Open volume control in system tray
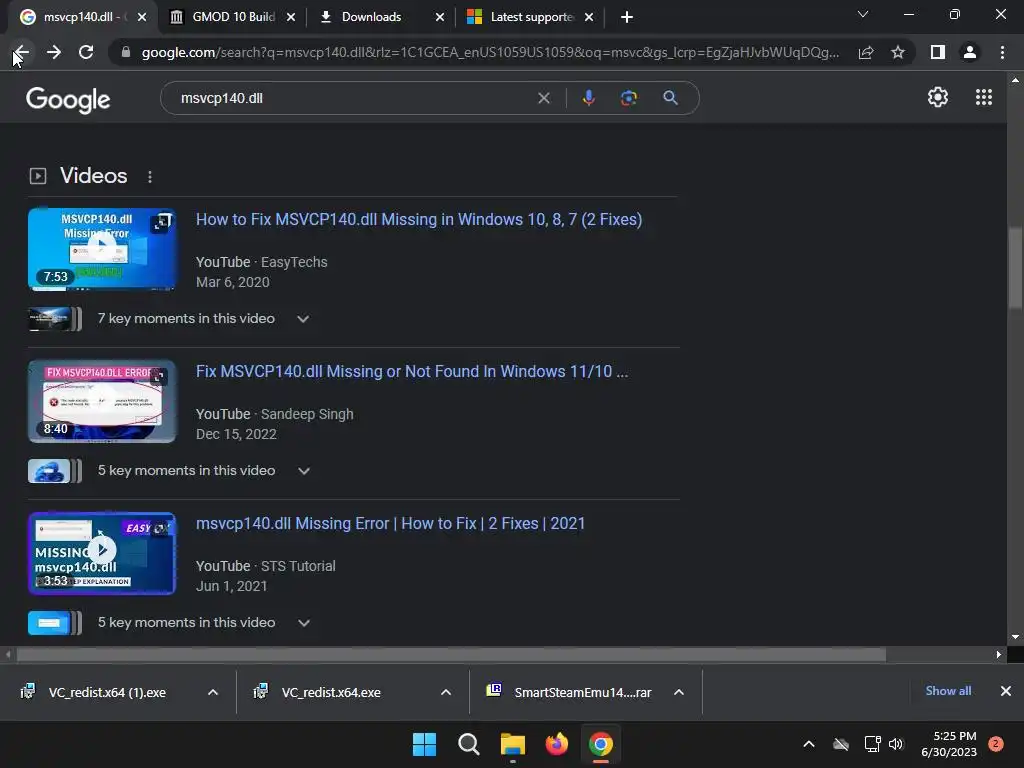 [896, 744]
